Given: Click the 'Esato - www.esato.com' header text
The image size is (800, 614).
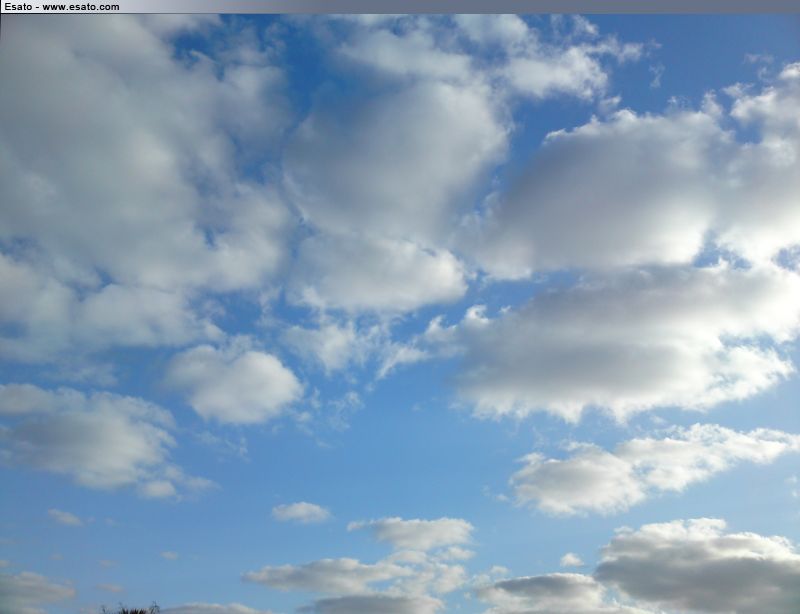Looking at the screenshot, I should pyautogui.click(x=62, y=7).
